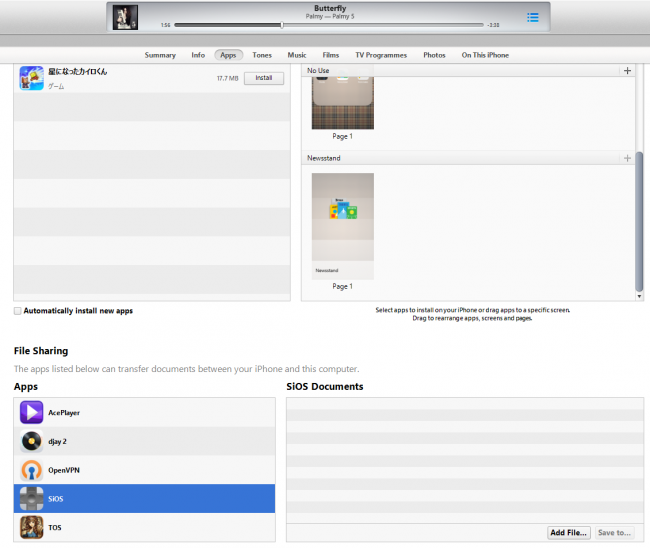Click the Add File button

pos(569,533)
